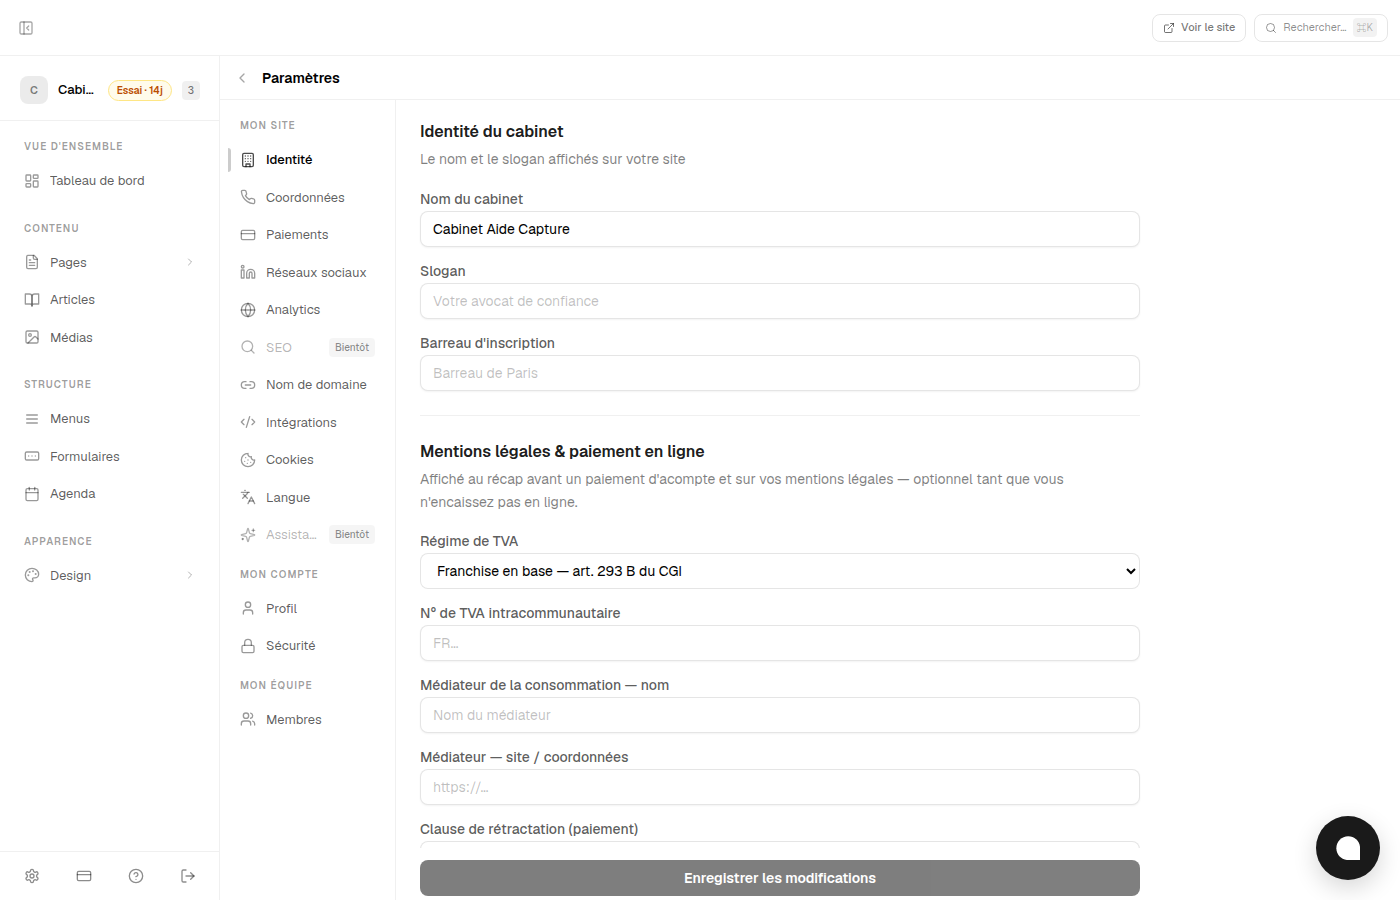Screen dimensions: 1400x900
Task: Click the Slogan input field
Action: [x=780, y=301]
